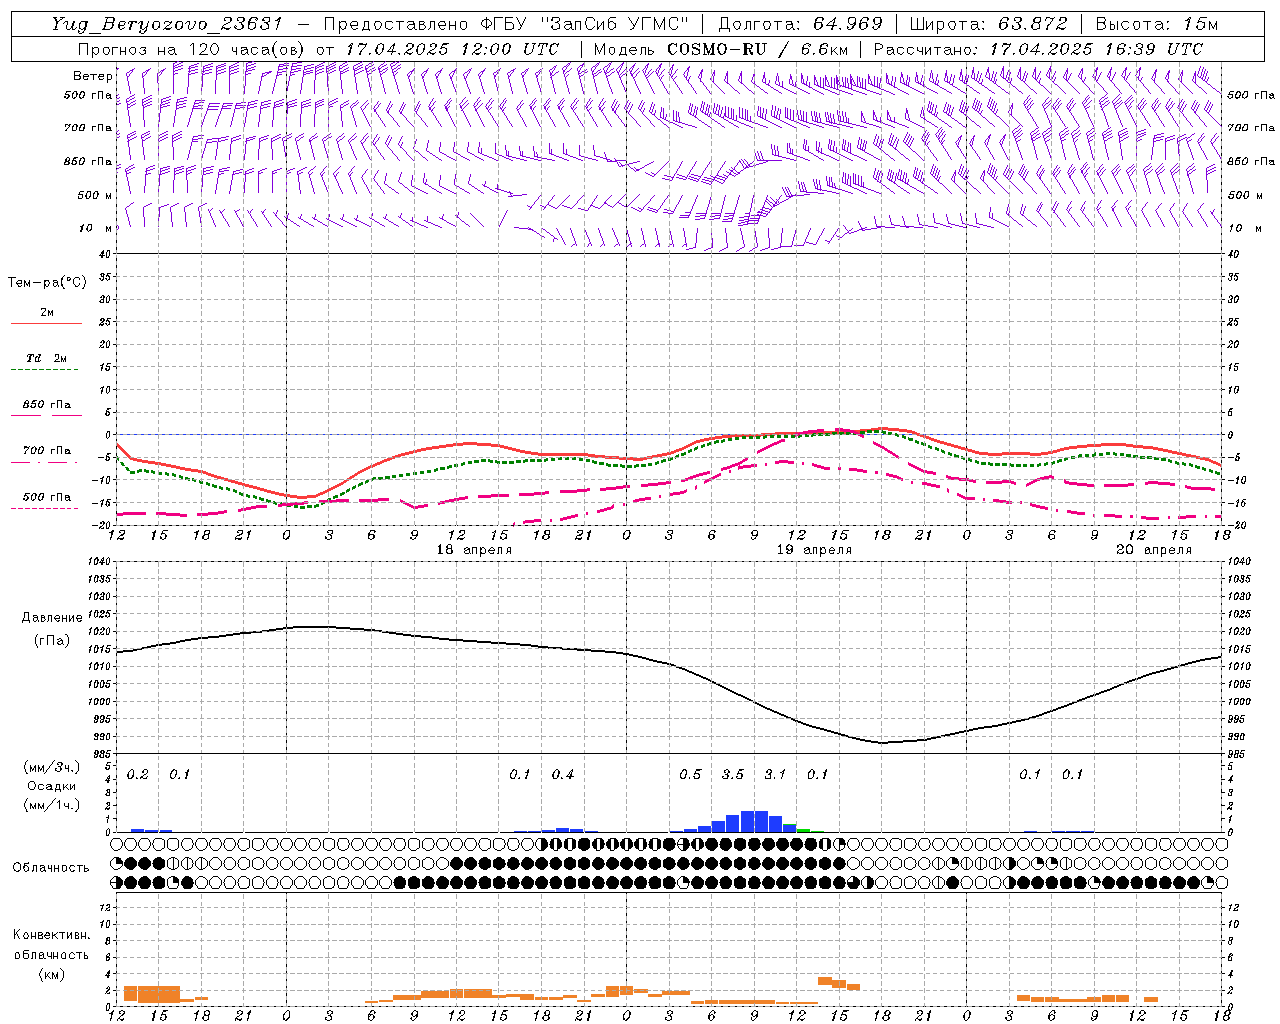Select the 850 гПа temperature legend entry

(x=47, y=405)
